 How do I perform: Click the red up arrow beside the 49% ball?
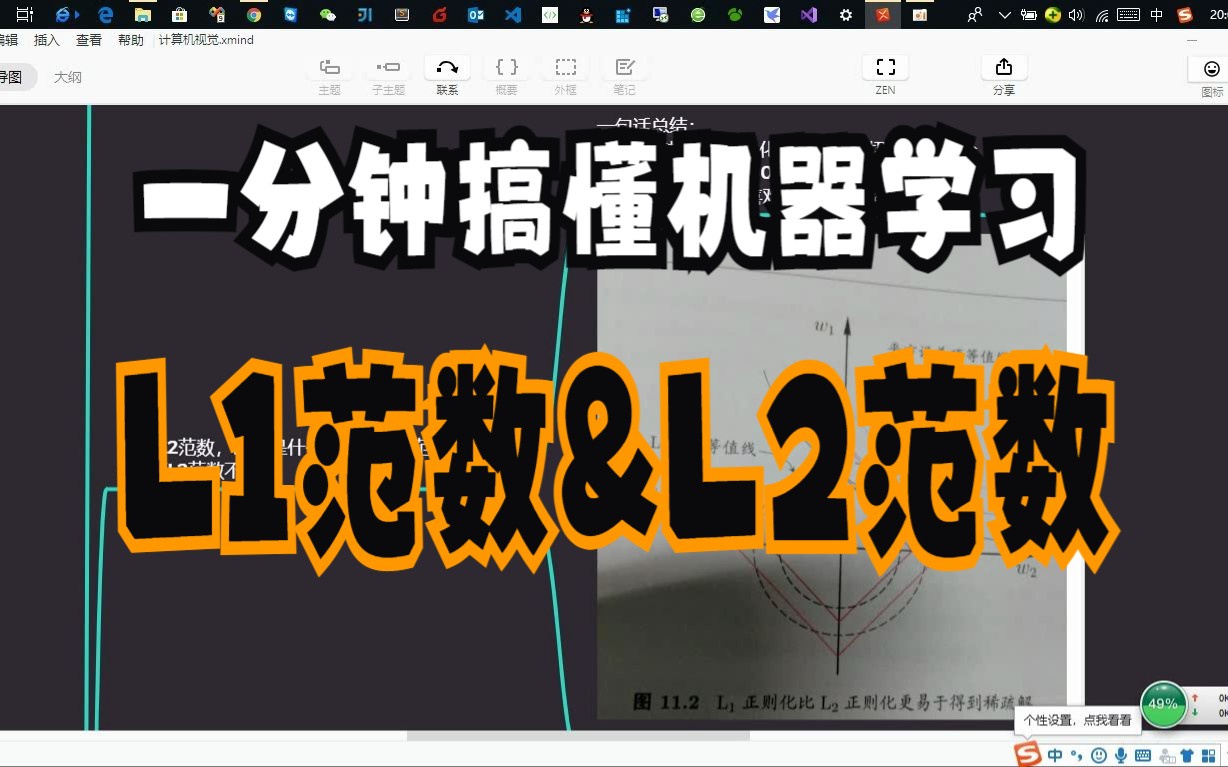tap(1197, 697)
